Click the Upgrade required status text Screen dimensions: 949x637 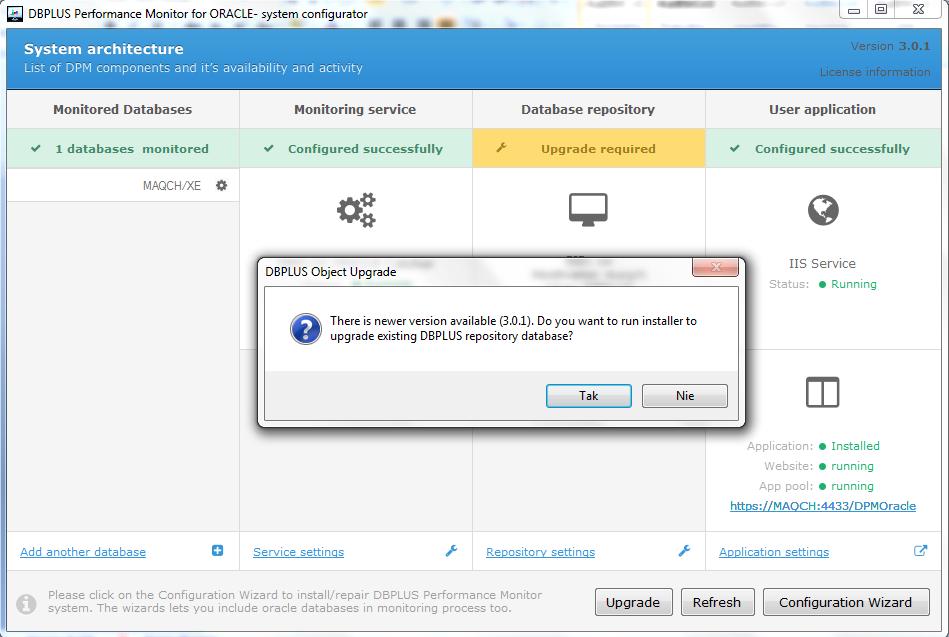click(598, 149)
